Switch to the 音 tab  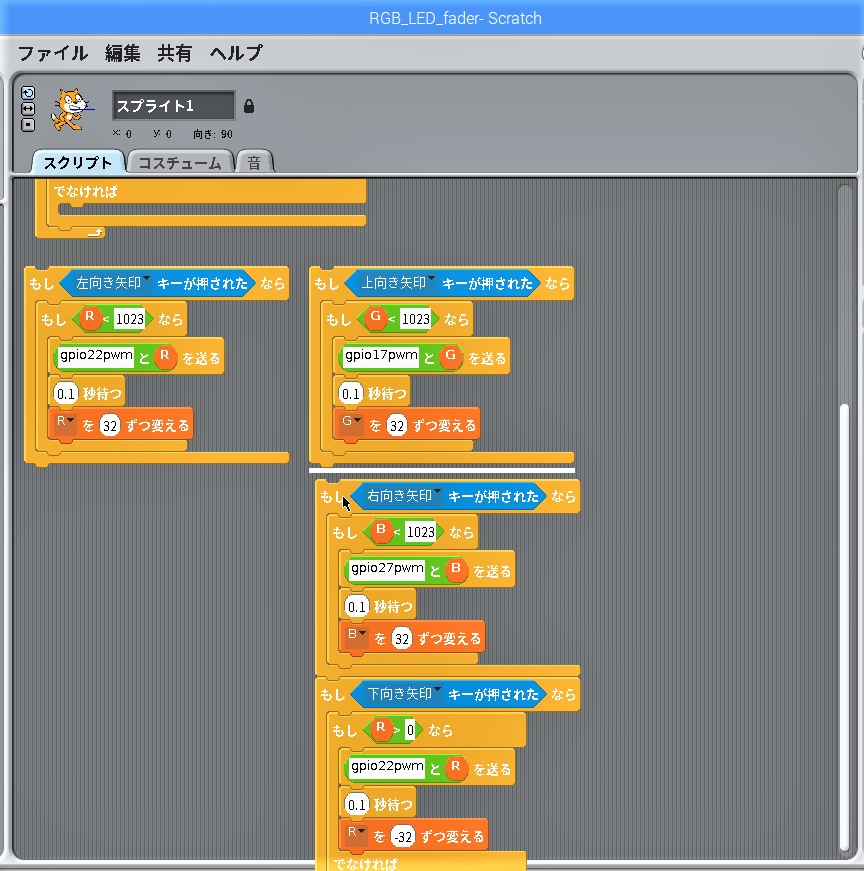coord(254,162)
